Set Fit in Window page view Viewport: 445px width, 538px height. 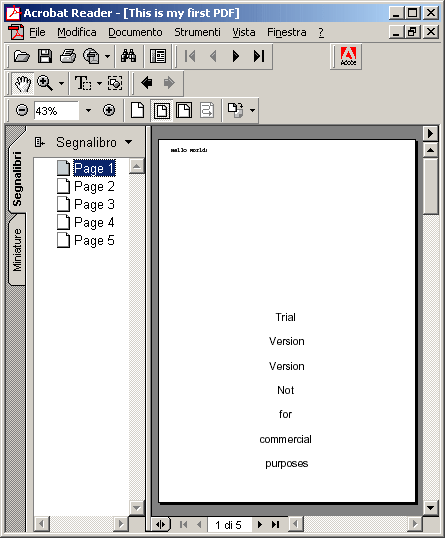tap(162, 110)
